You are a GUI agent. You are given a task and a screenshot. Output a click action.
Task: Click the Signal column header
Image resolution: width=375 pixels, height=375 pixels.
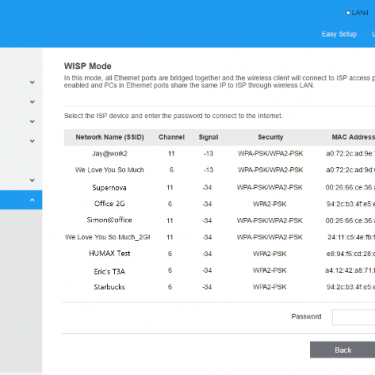tap(208, 137)
